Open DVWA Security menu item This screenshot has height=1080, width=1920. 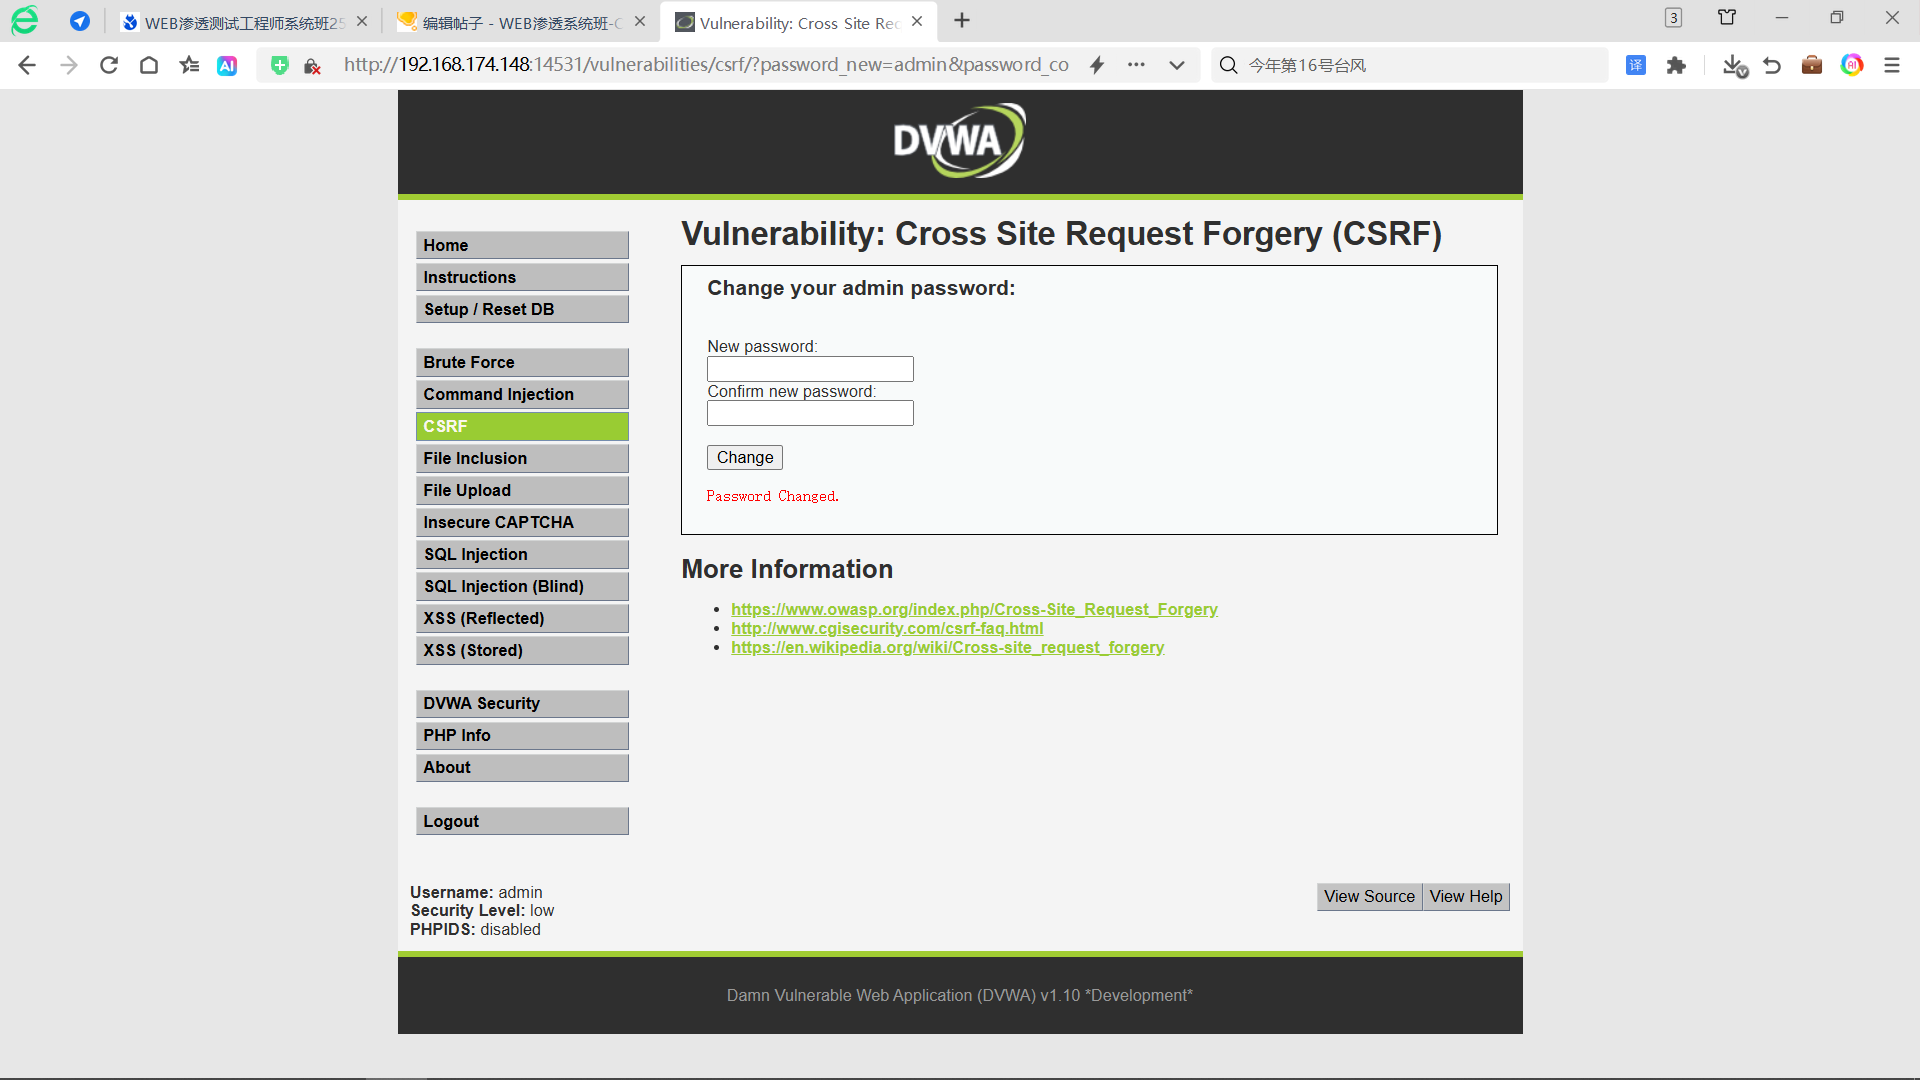(x=522, y=703)
